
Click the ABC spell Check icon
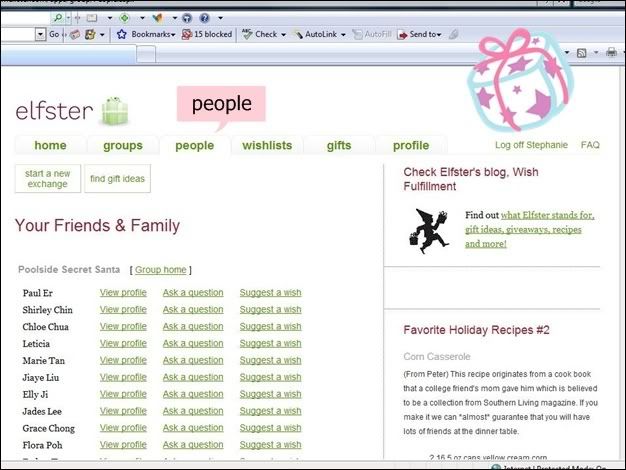coord(247,34)
